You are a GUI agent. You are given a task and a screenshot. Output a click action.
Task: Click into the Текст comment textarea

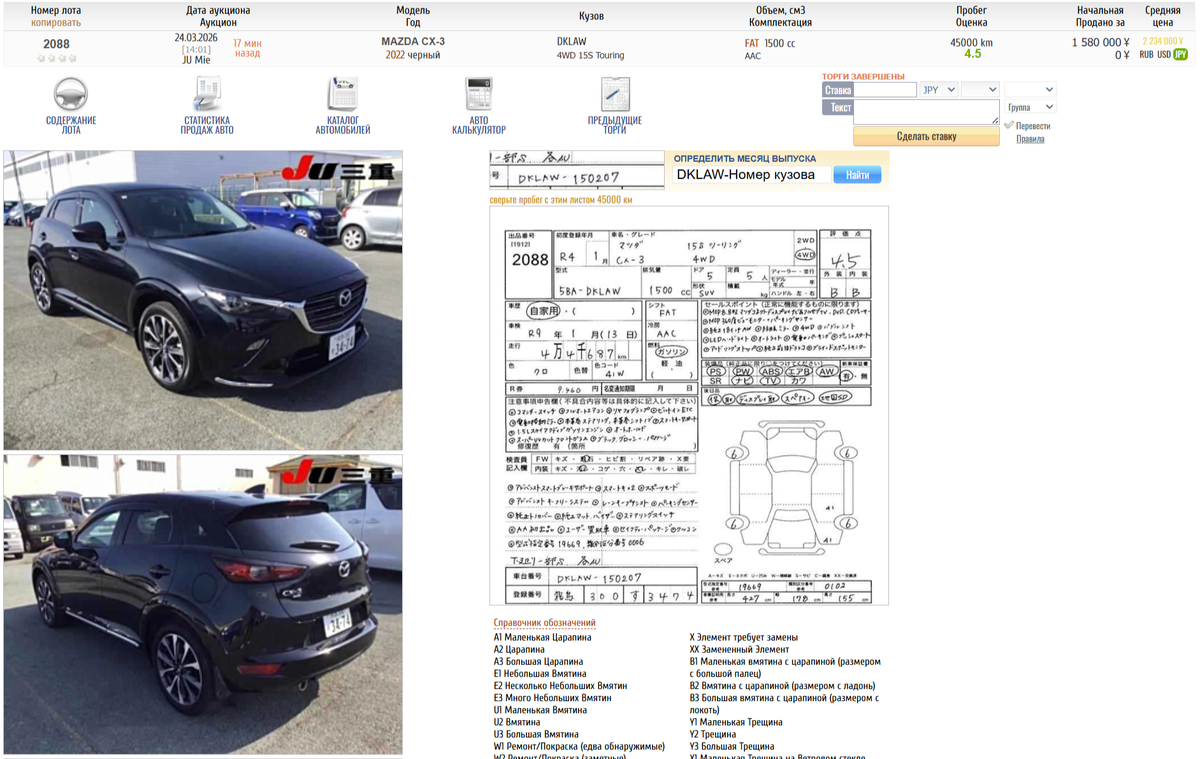927,111
